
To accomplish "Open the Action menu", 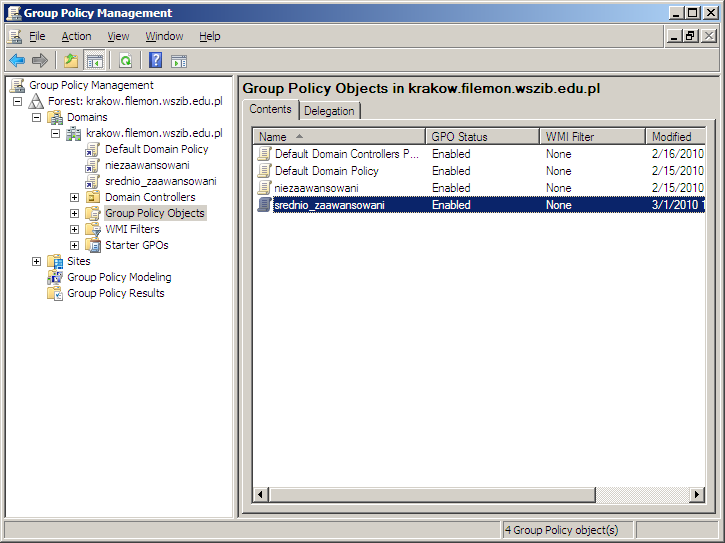I will [x=76, y=36].
